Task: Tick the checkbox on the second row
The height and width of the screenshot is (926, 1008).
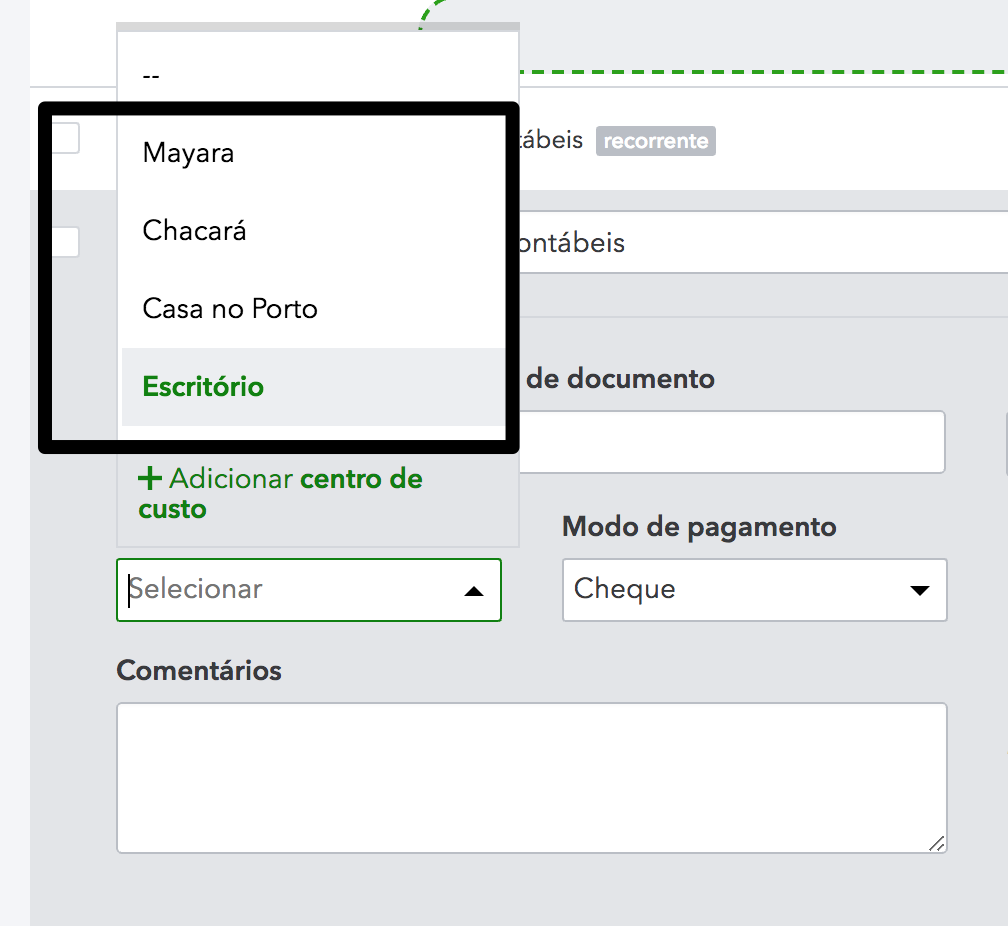Action: [x=66, y=242]
